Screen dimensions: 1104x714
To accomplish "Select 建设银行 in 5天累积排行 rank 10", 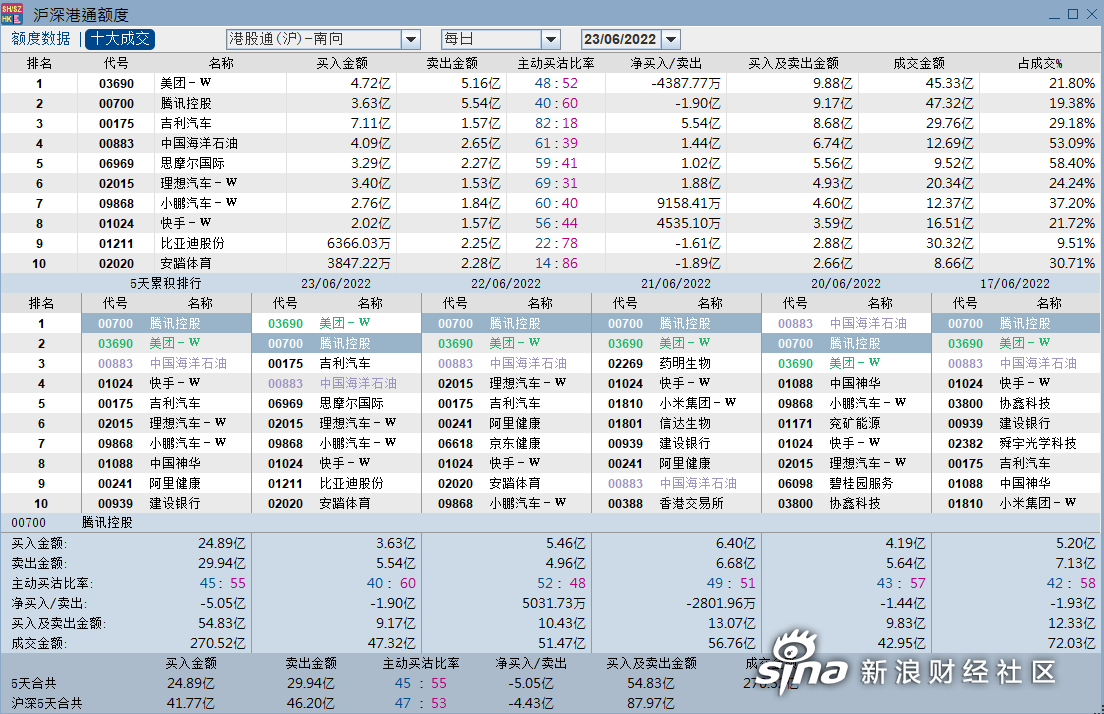I will click(175, 503).
